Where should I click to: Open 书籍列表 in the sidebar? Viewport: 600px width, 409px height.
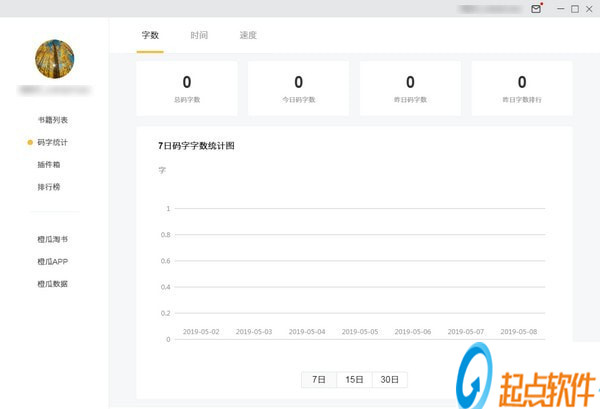[x=52, y=120]
